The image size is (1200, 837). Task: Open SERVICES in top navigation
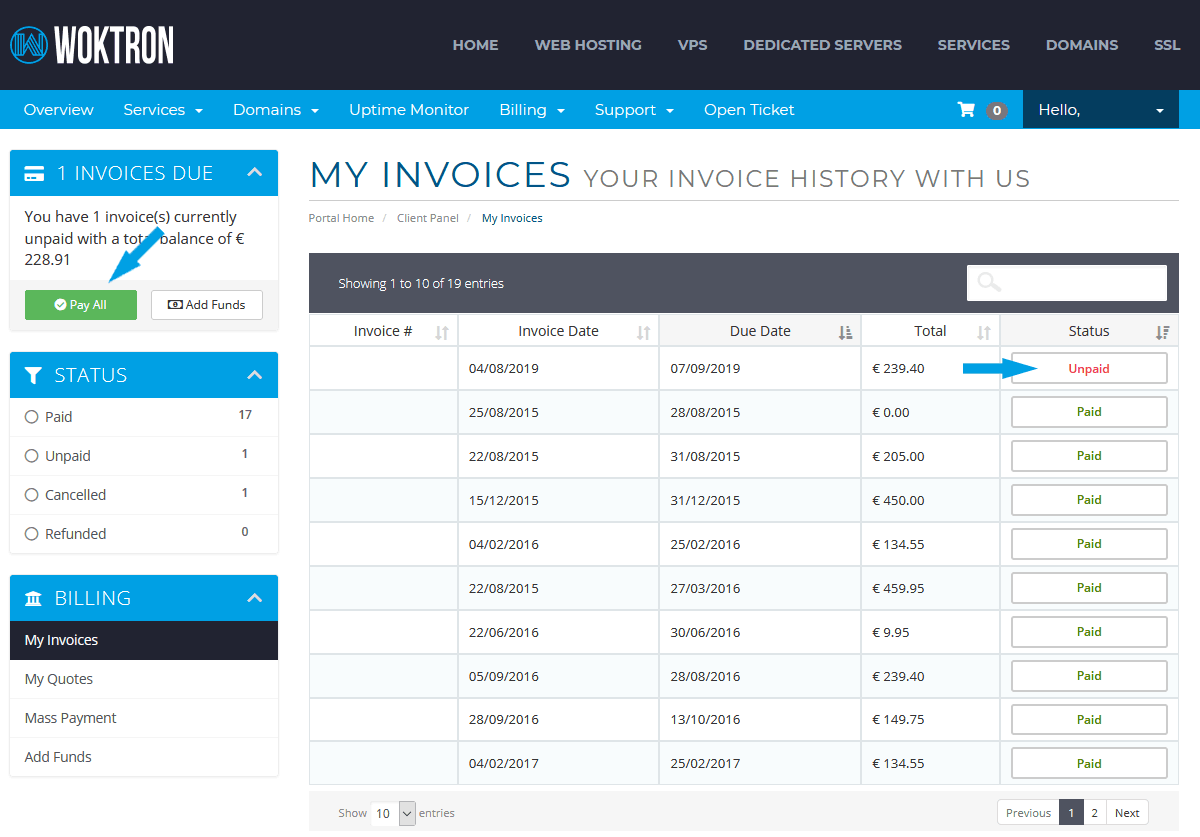click(x=973, y=45)
